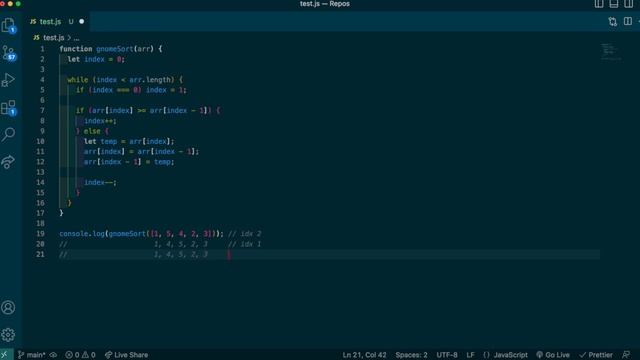Open the Live Share view icon
This screenshot has height=360, width=640.
(x=8, y=162)
